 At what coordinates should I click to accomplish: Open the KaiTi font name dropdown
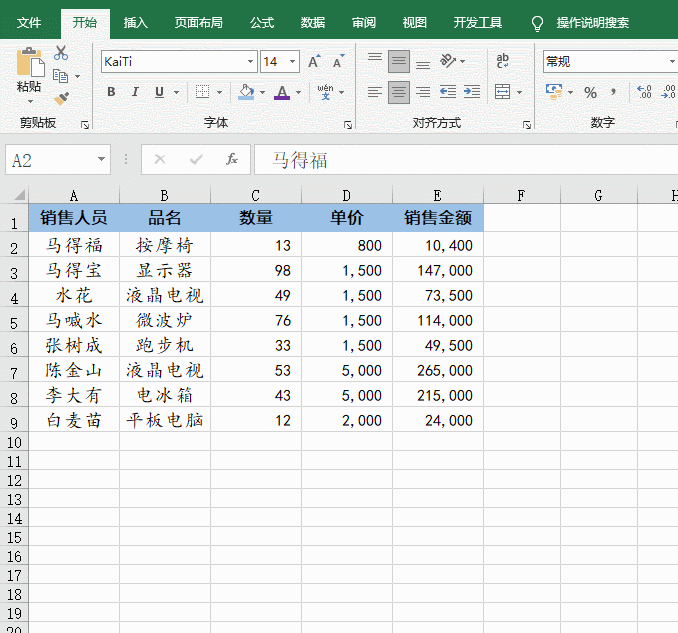pos(250,61)
